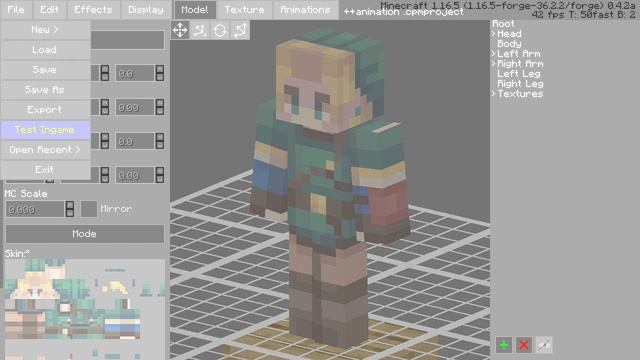640x360 pixels.
Task: Click the stepper beside the second row 0.00 field
Action: click(x=160, y=107)
